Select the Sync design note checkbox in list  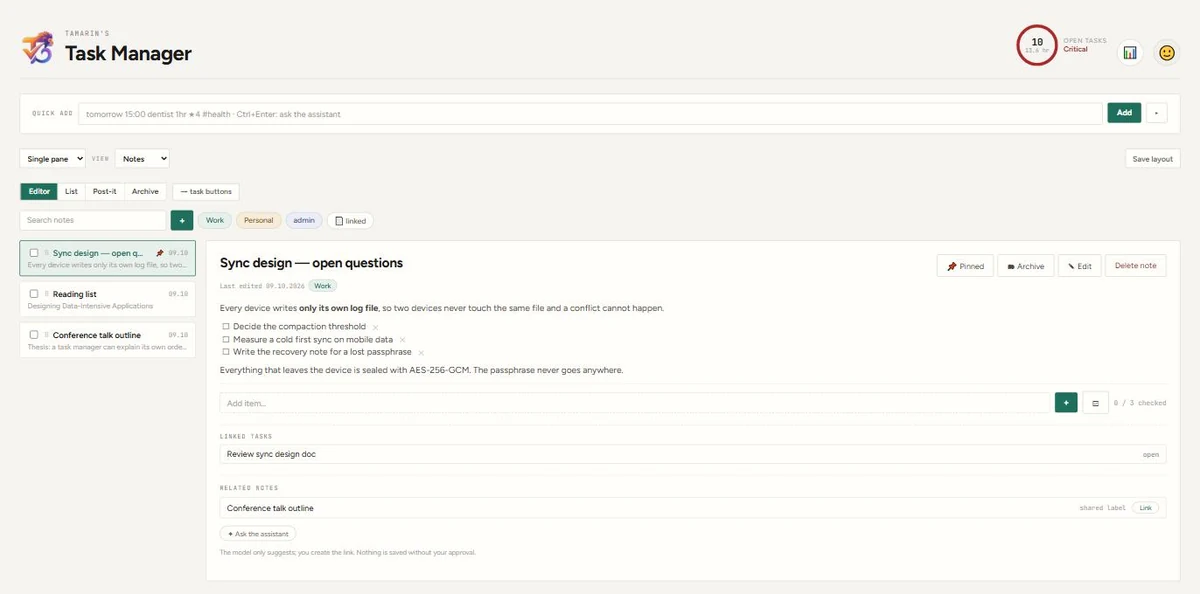tap(34, 253)
